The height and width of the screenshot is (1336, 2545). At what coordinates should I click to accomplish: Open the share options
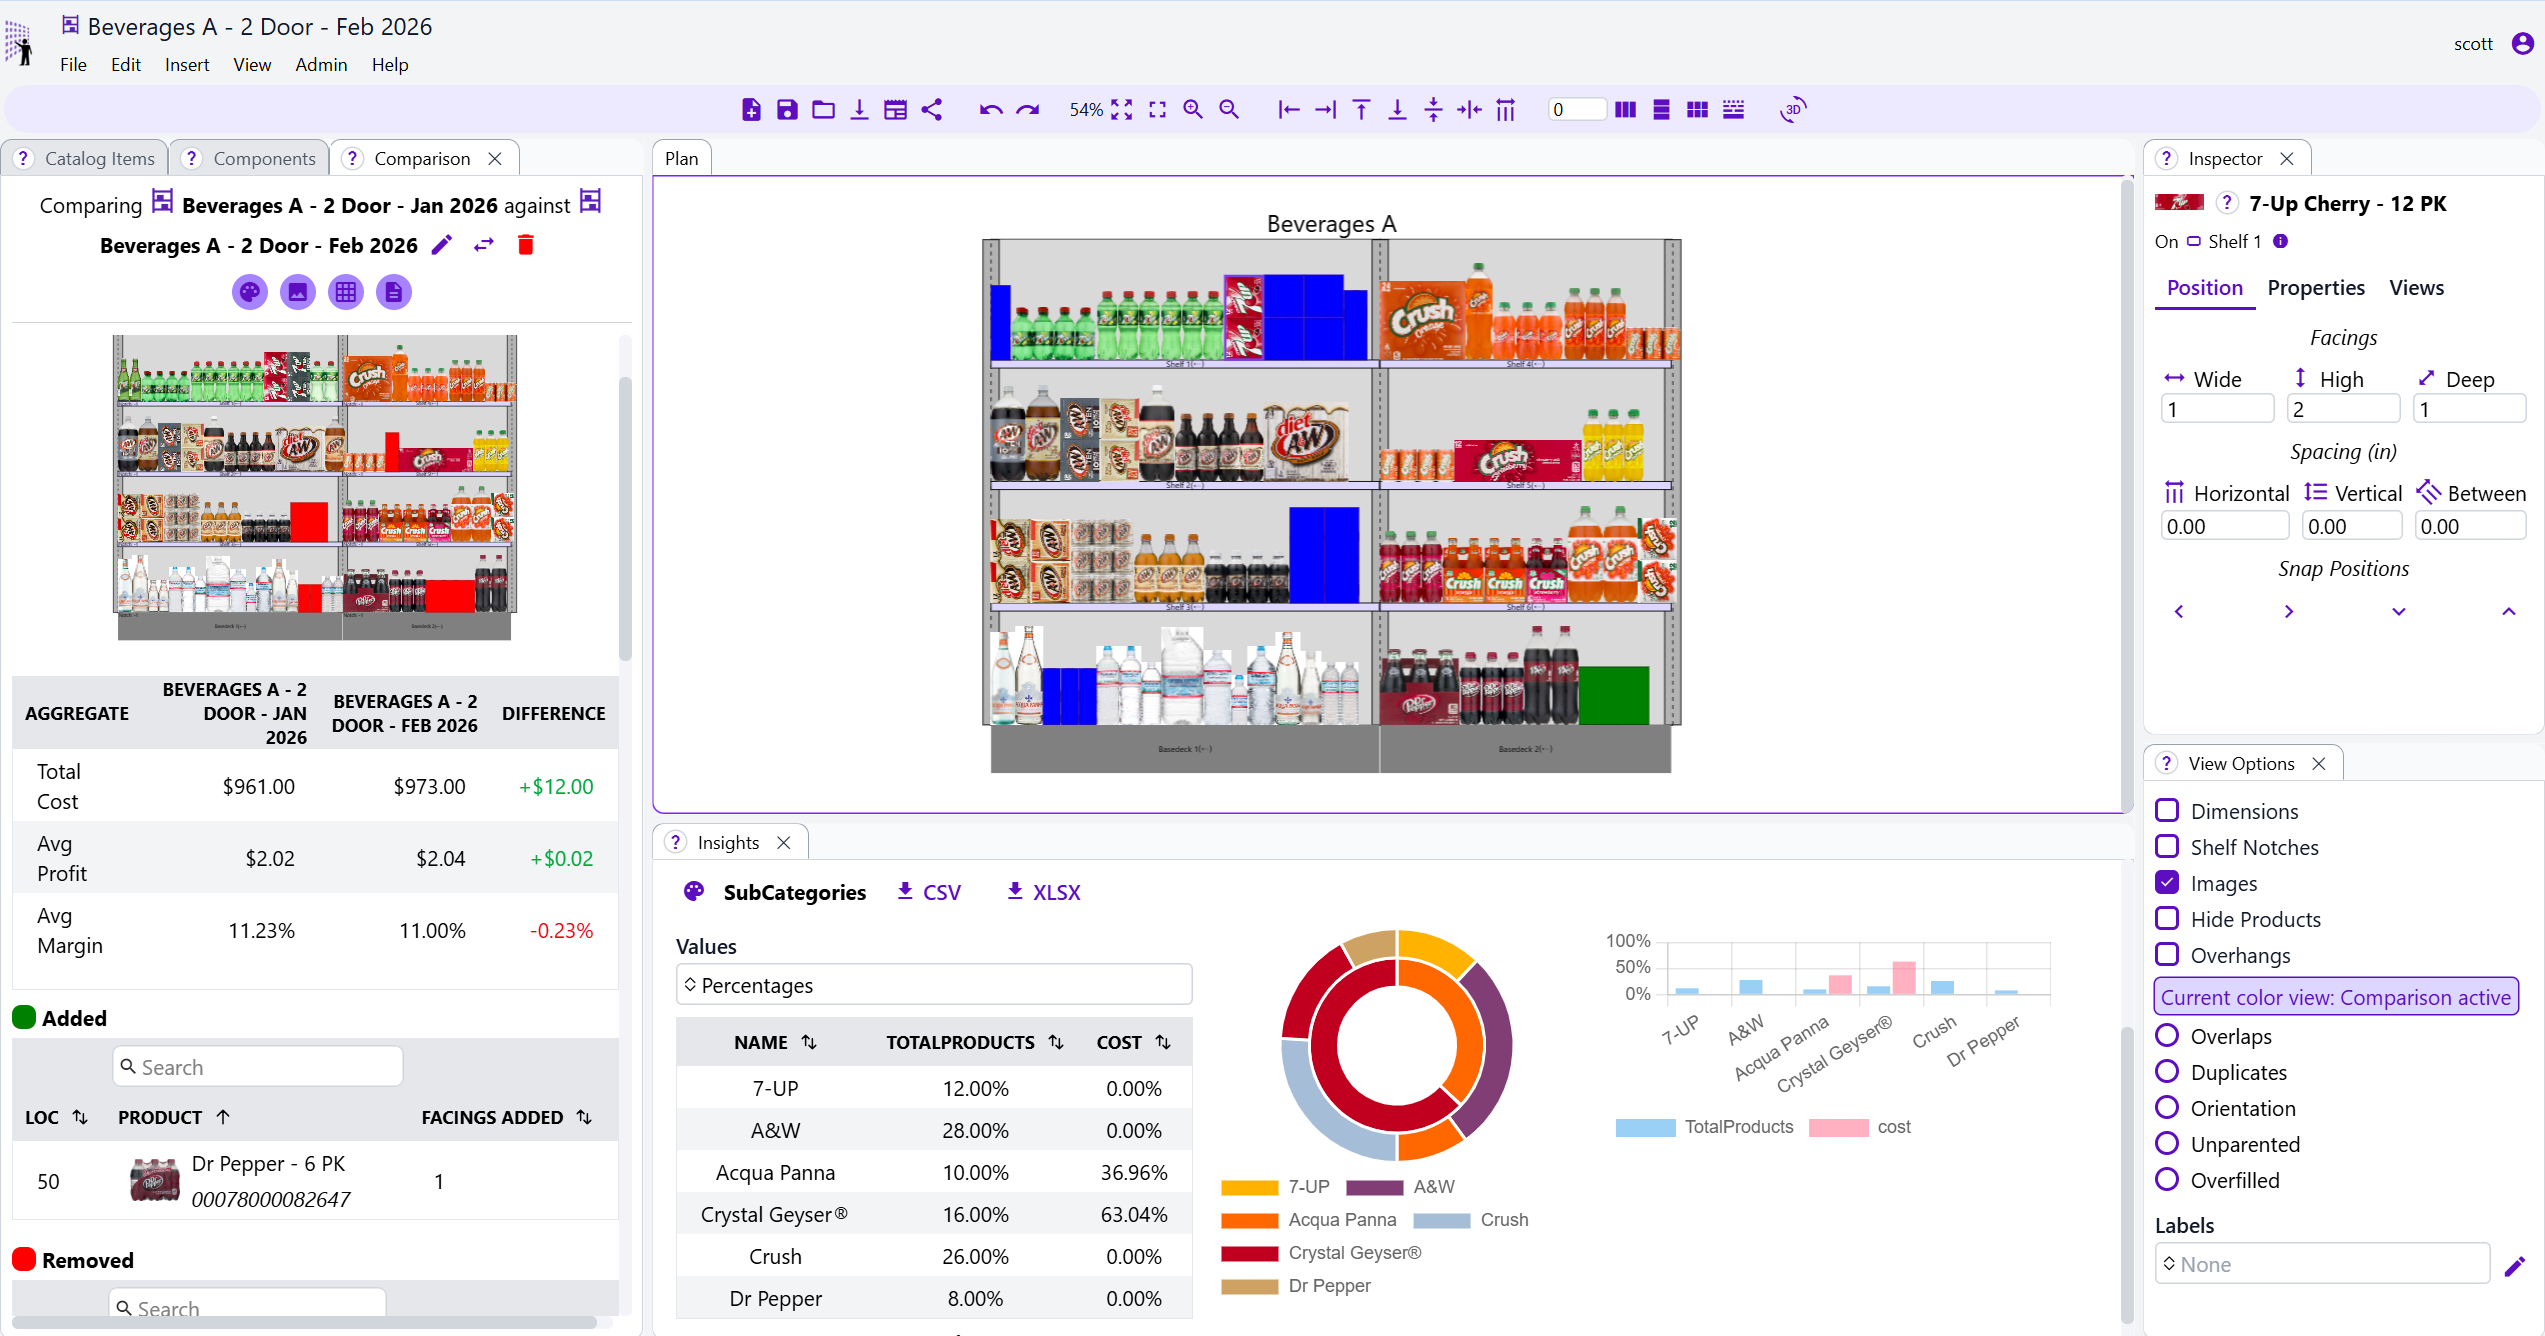point(933,109)
